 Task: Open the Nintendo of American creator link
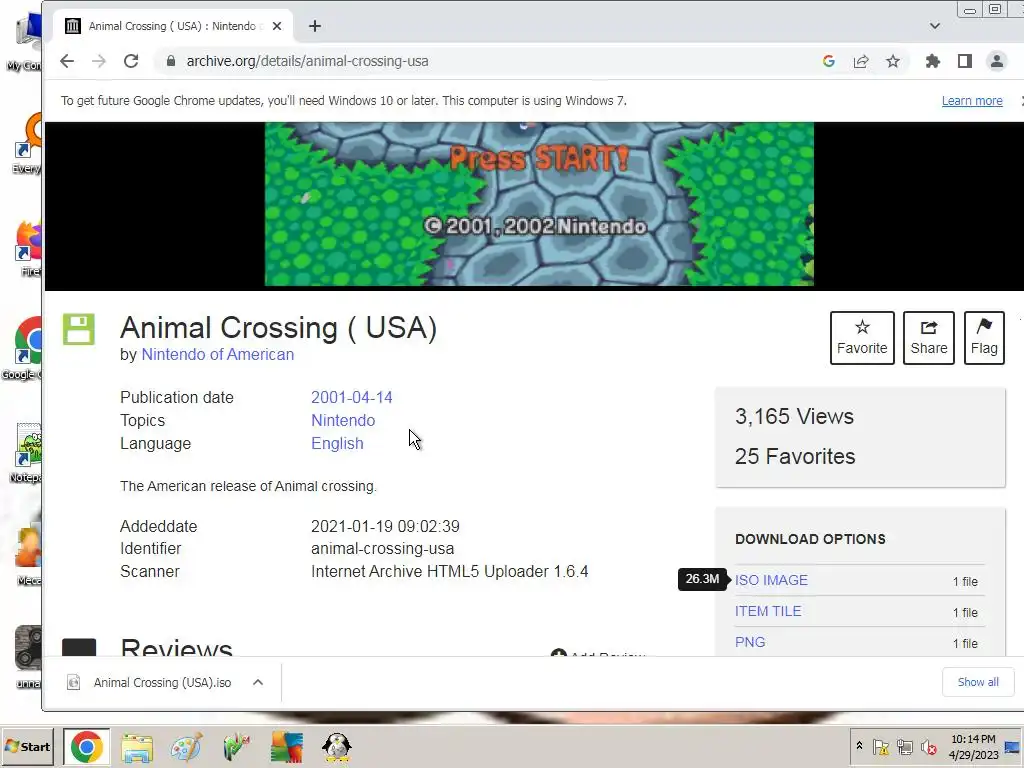[x=217, y=354]
